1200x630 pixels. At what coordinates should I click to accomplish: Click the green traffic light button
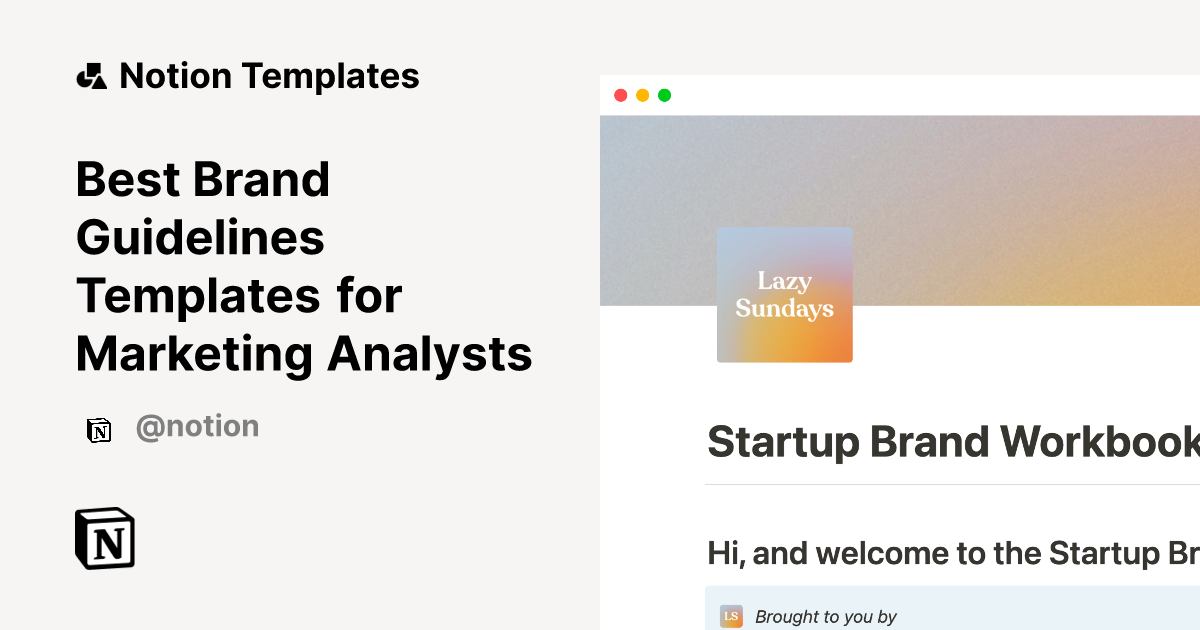click(664, 95)
